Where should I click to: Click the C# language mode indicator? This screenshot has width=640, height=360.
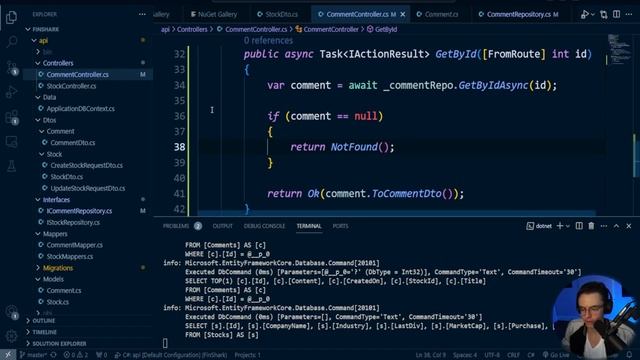(531, 355)
